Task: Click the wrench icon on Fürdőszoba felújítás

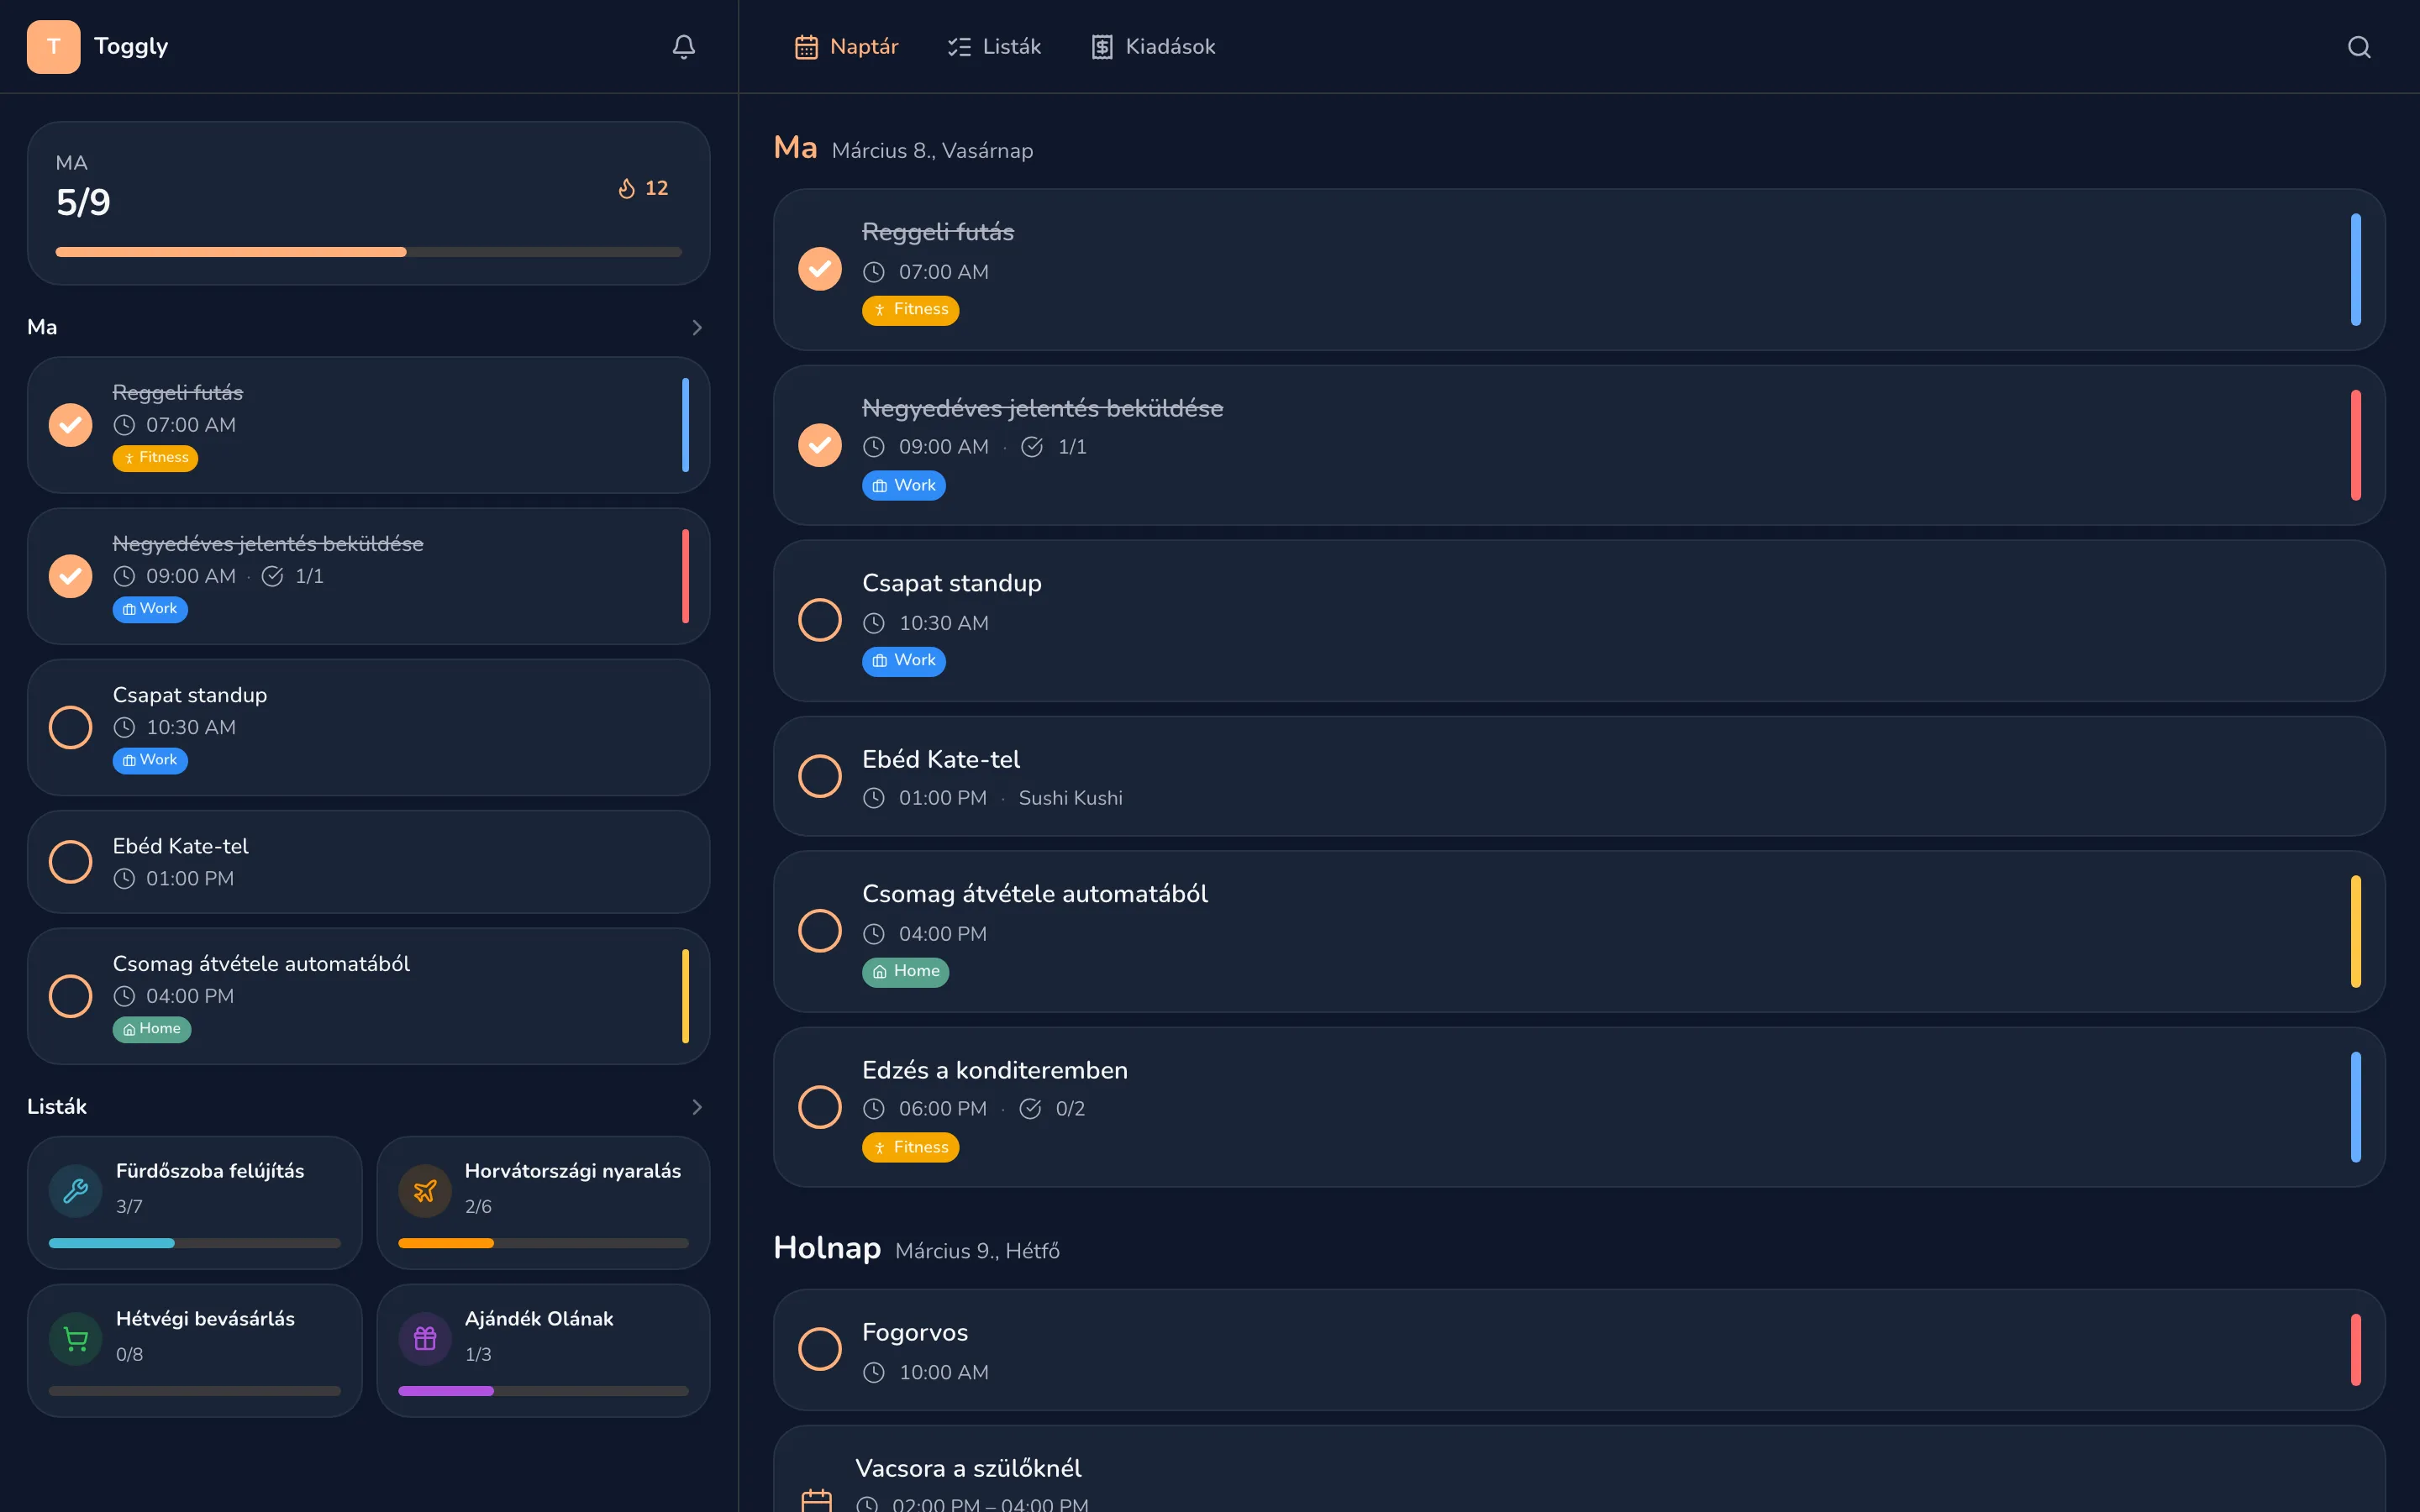Action: 76,1190
